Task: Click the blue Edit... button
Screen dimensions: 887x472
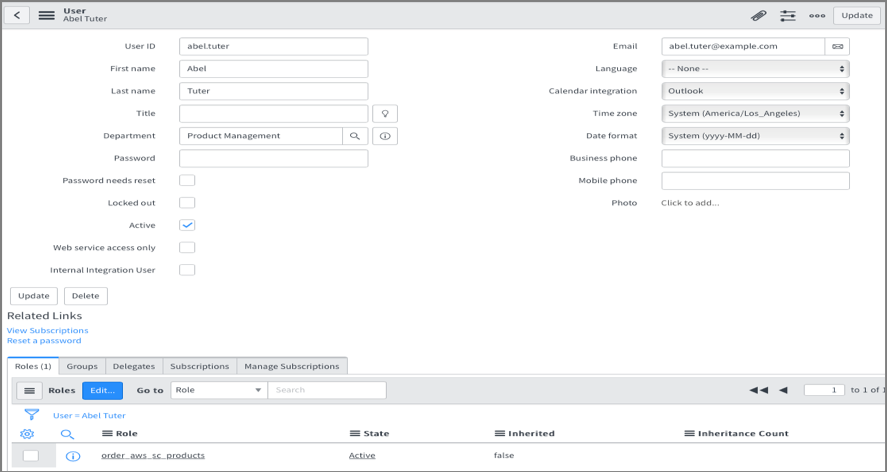Action: (x=102, y=391)
